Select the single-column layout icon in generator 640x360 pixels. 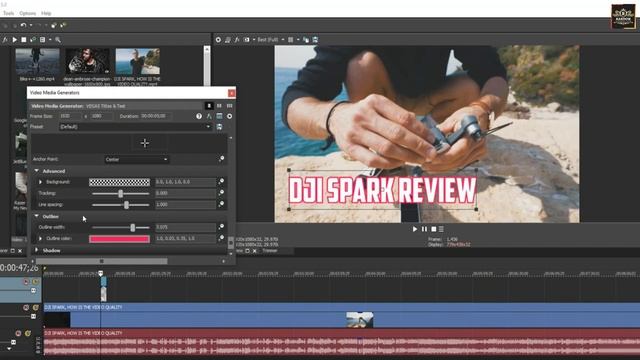pyautogui.click(x=209, y=106)
